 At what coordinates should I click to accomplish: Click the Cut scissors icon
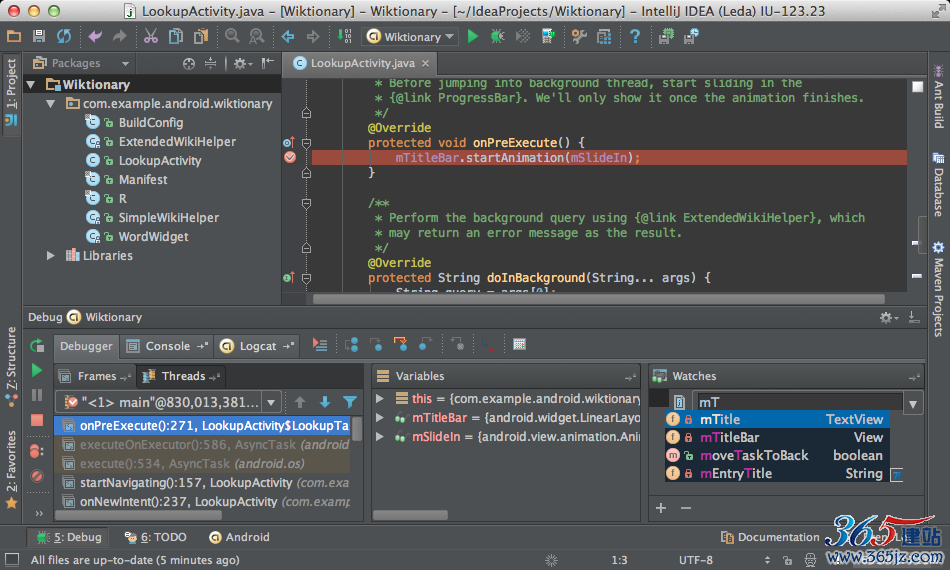[x=151, y=36]
